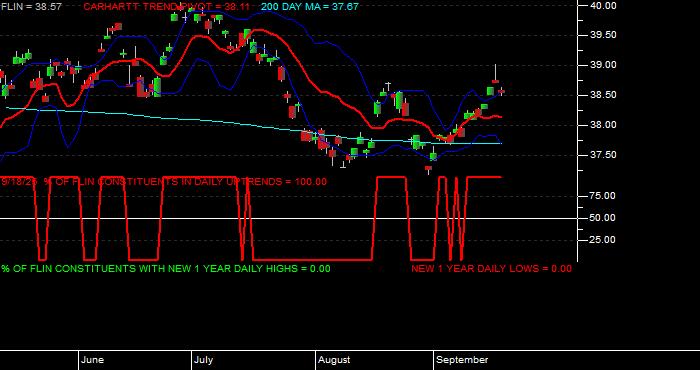Click the August timeline marker
This screenshot has width=700, height=370.
point(334,360)
